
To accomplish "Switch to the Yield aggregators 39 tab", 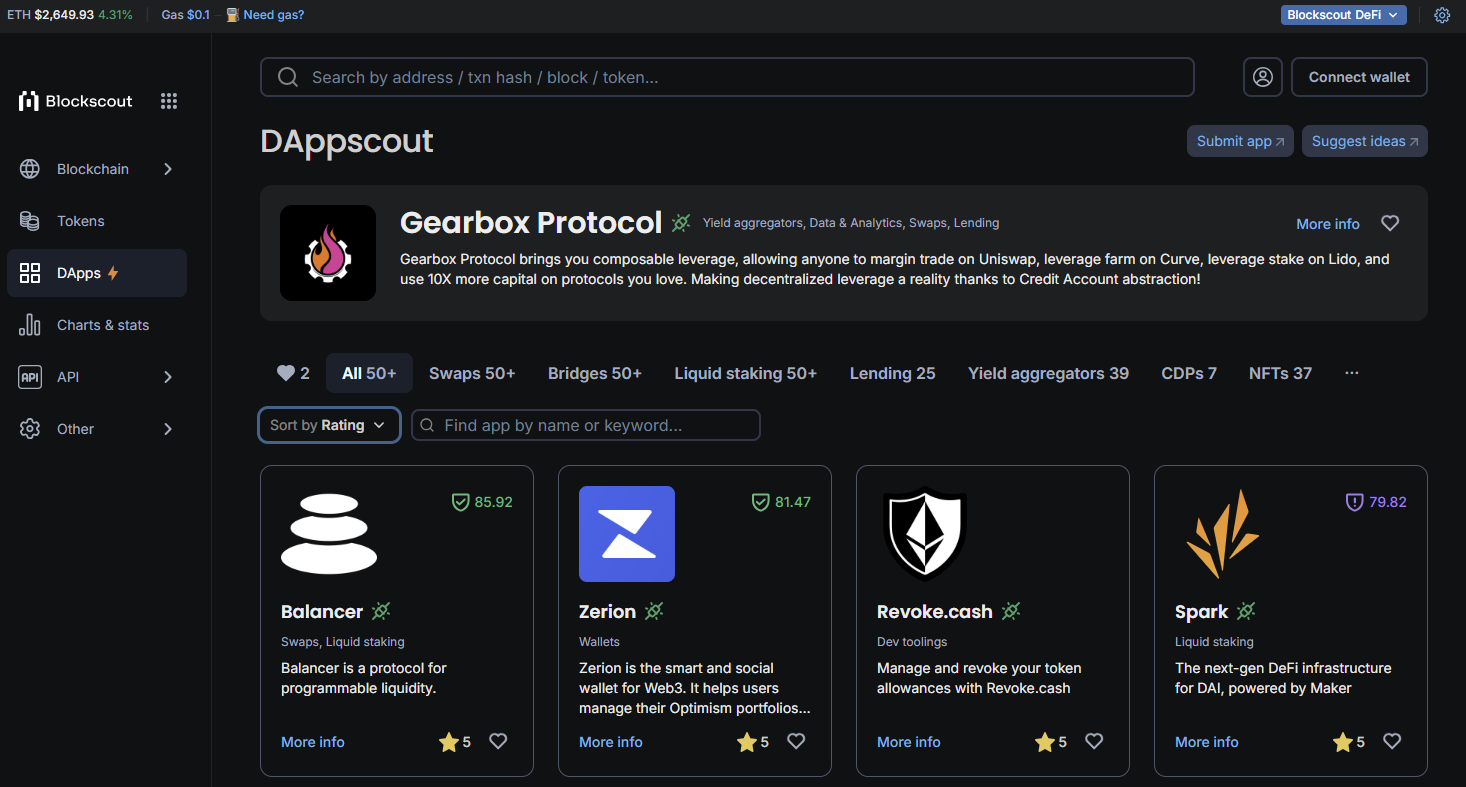I will pos(1048,373).
